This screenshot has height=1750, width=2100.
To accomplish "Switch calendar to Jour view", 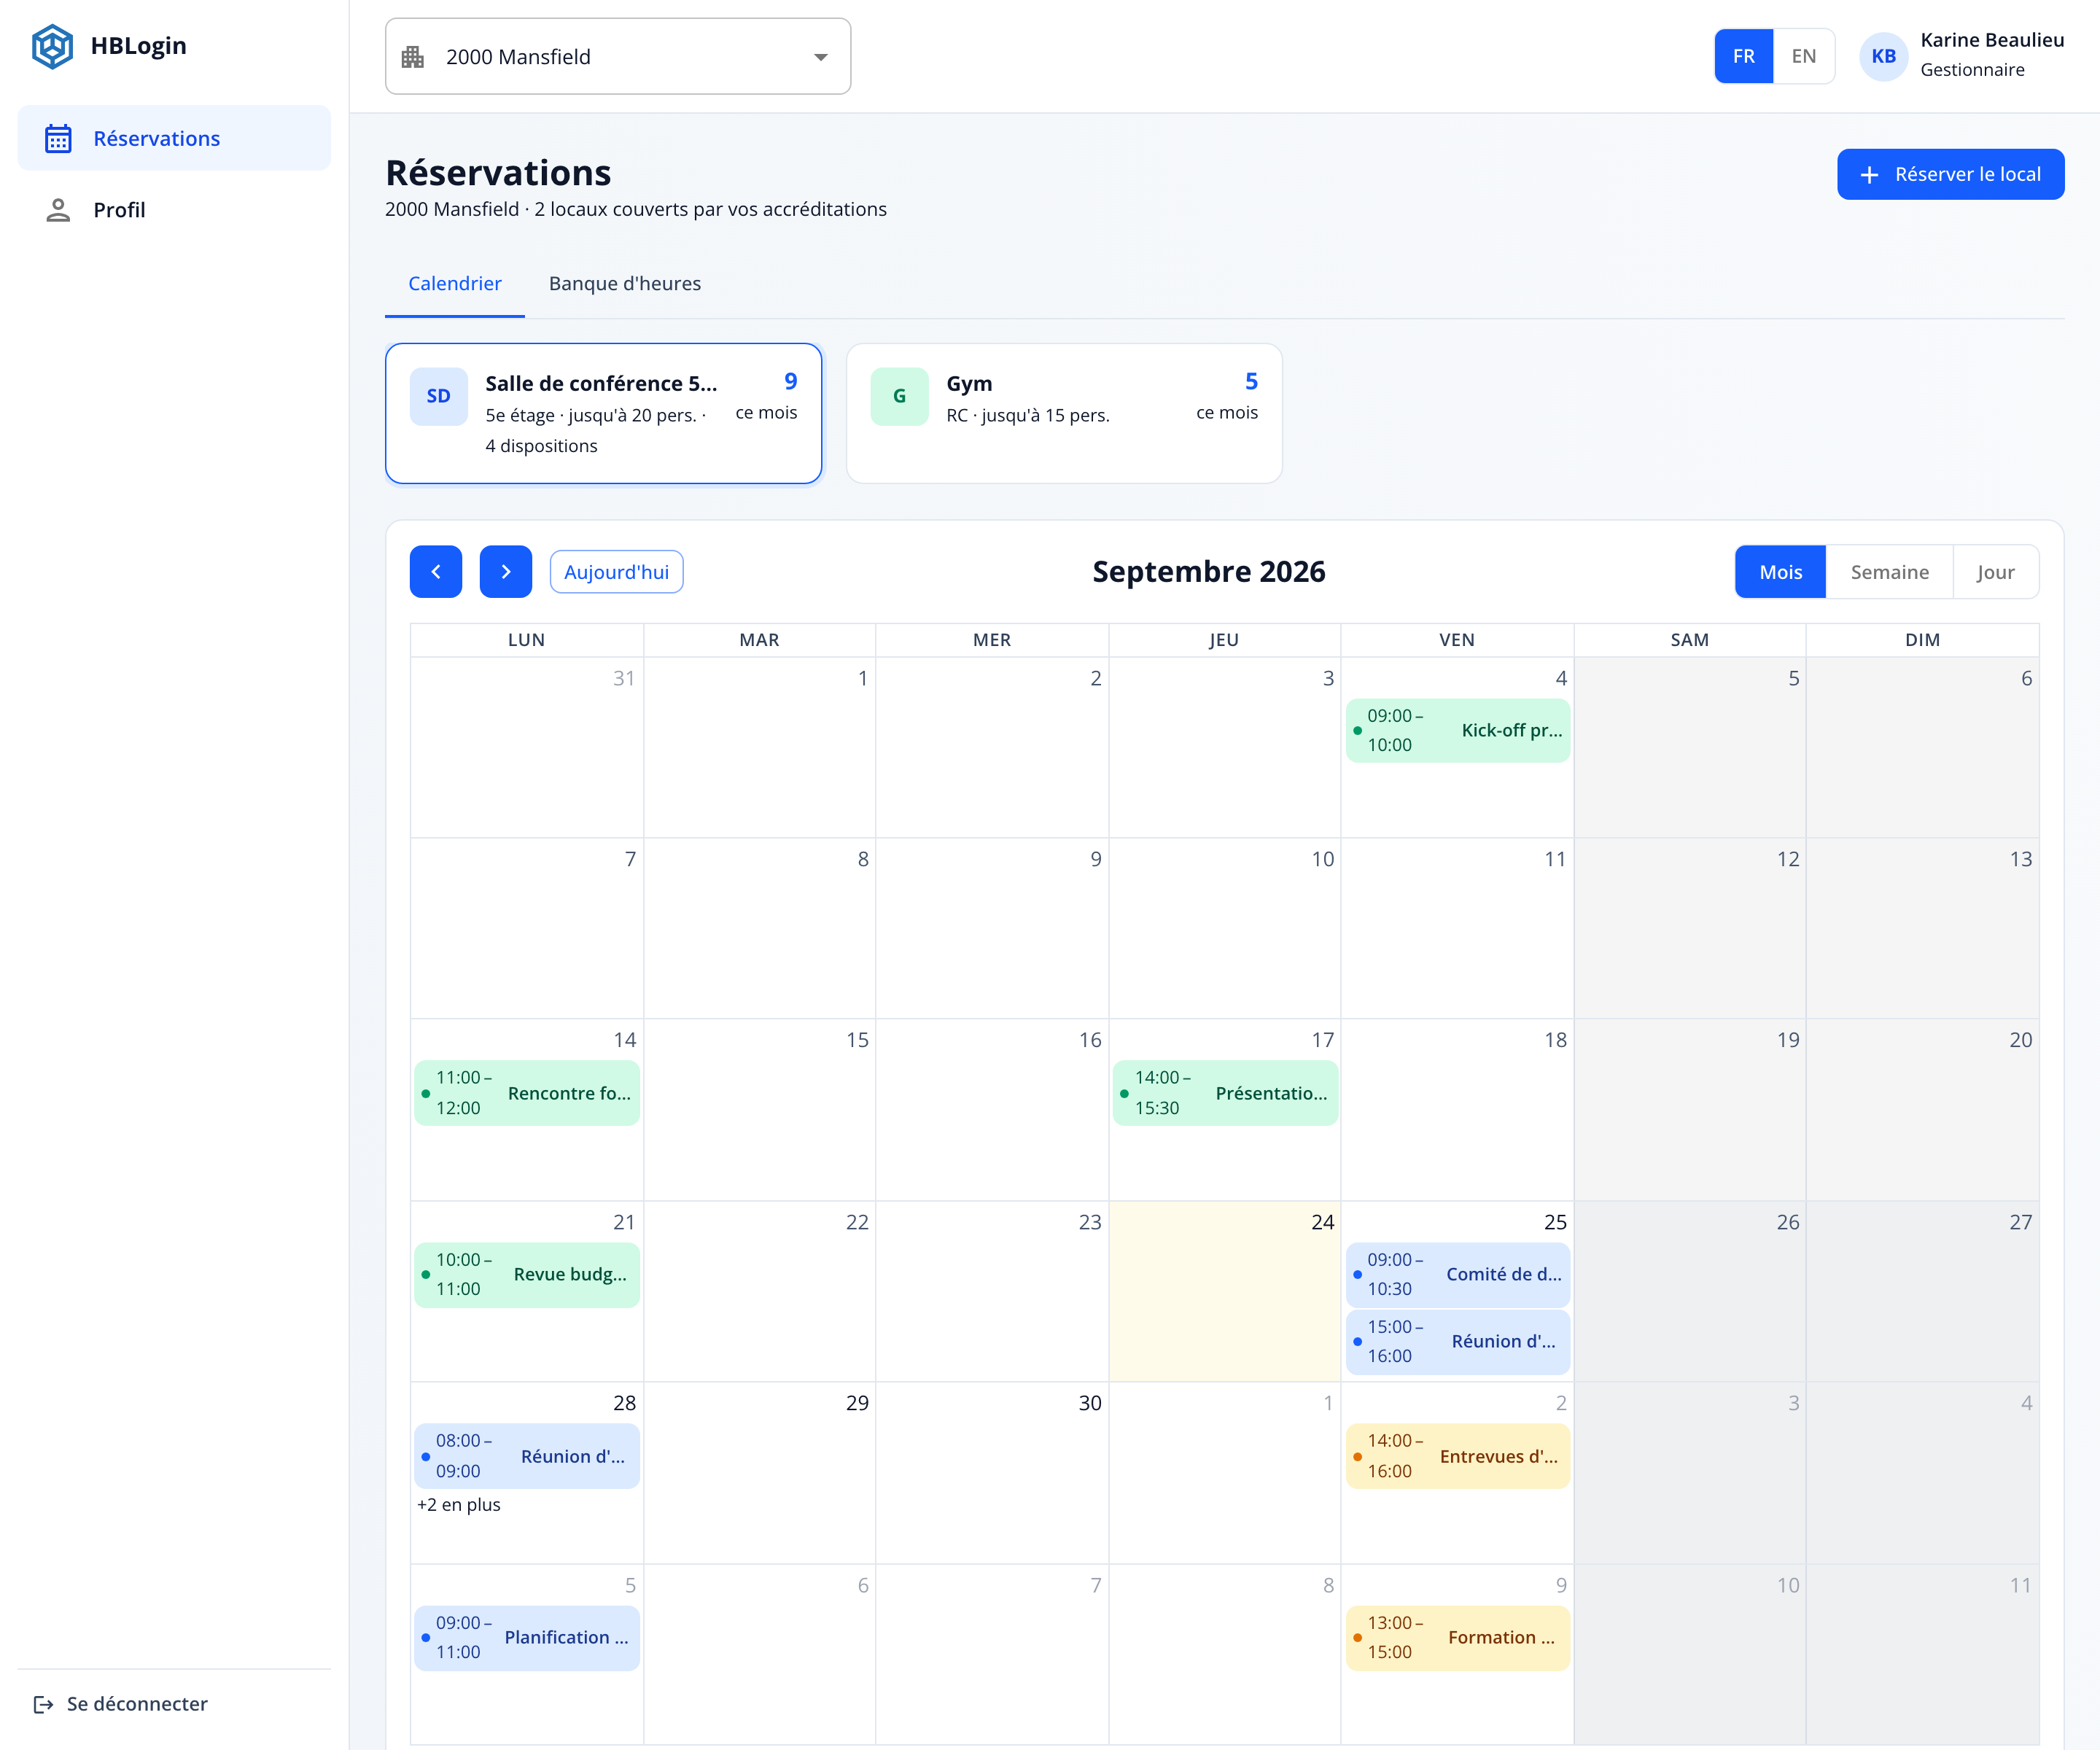I will [x=1996, y=572].
